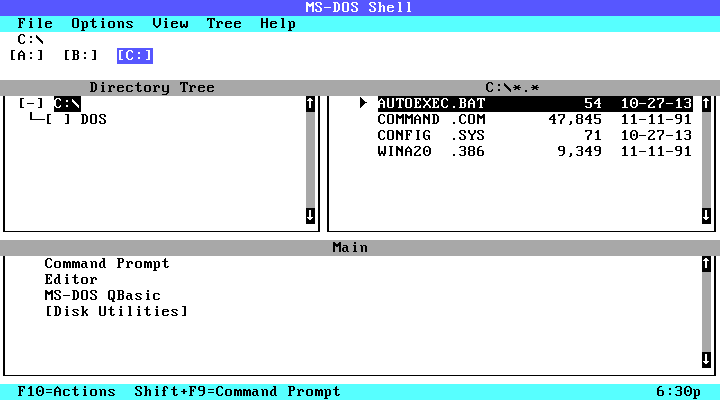This screenshot has height=400, width=720.
Task: Select the WINA20.386 file
Action: (x=535, y=152)
